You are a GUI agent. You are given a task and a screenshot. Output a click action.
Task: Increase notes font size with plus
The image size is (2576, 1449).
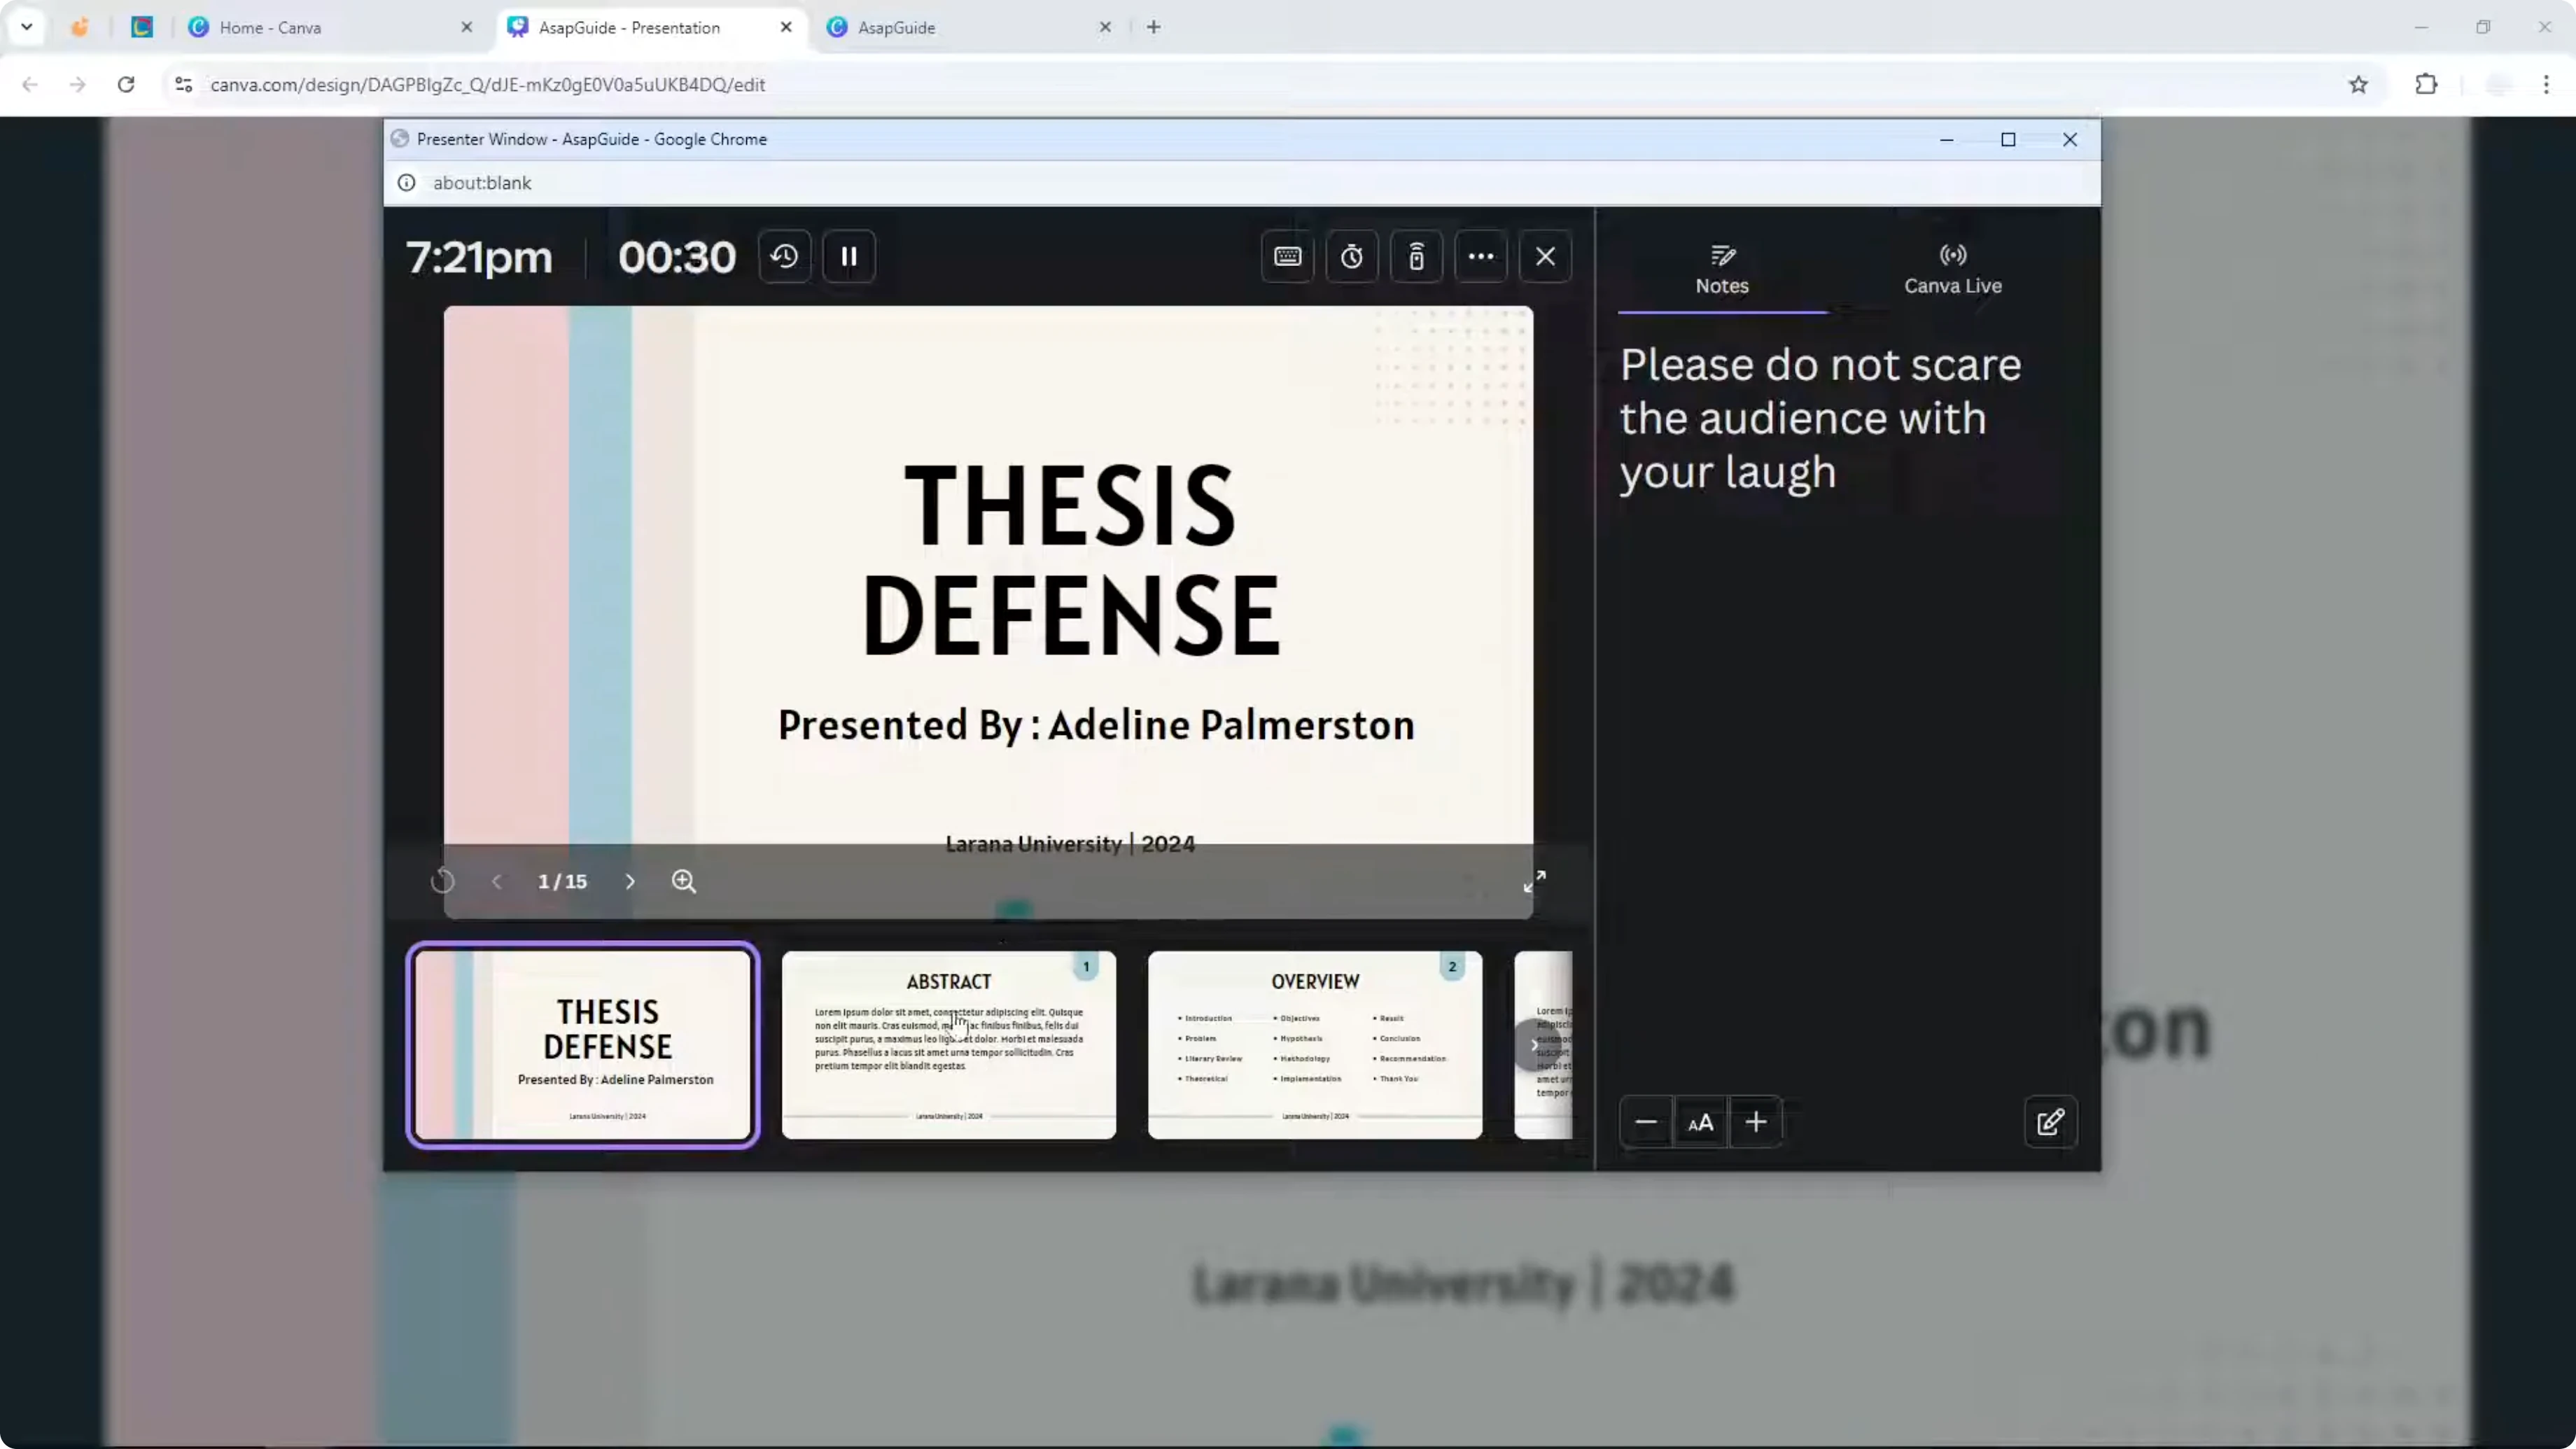1756,1122
